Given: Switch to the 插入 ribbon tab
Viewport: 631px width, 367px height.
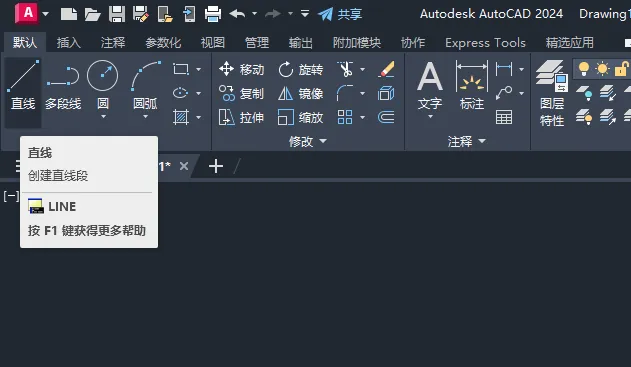Looking at the screenshot, I should (68, 42).
